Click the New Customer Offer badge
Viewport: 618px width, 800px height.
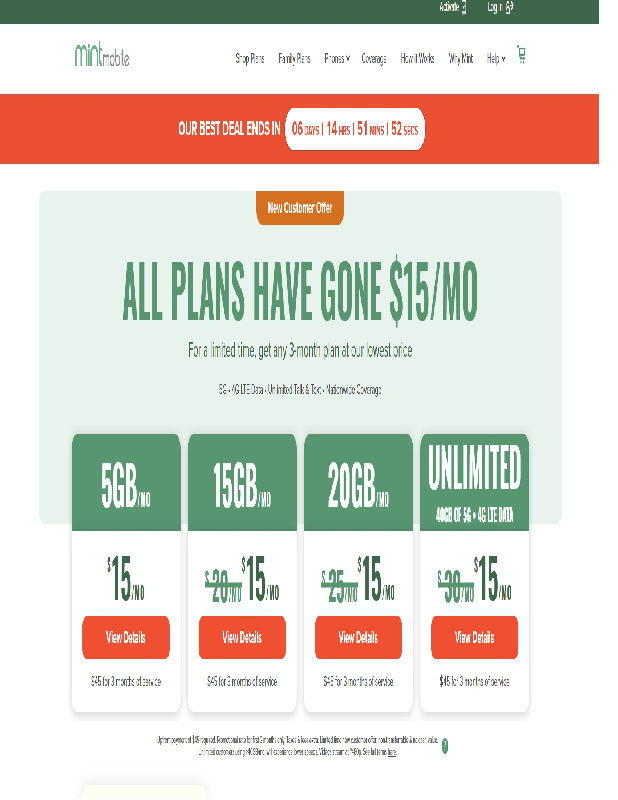tap(300, 208)
